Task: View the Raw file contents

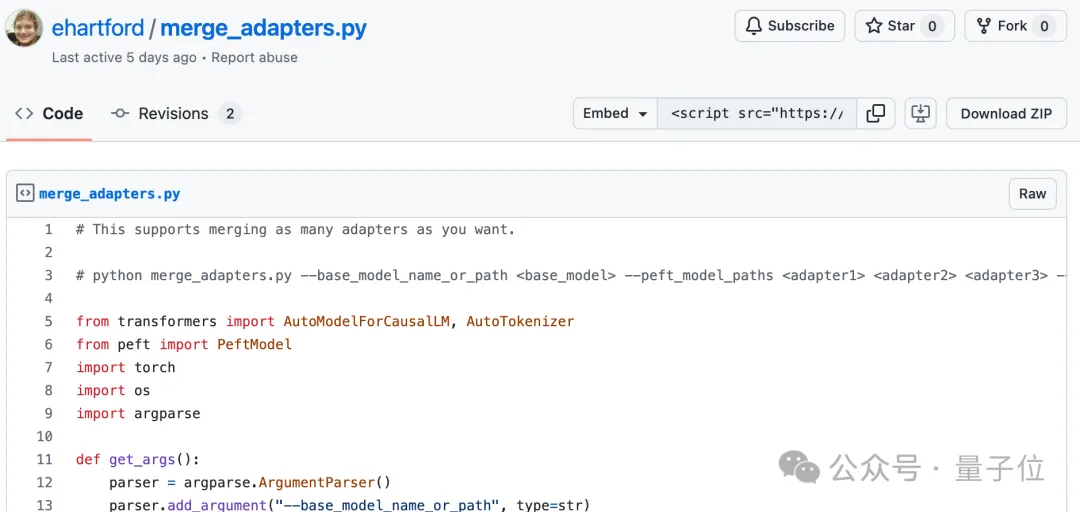Action: click(x=1032, y=194)
